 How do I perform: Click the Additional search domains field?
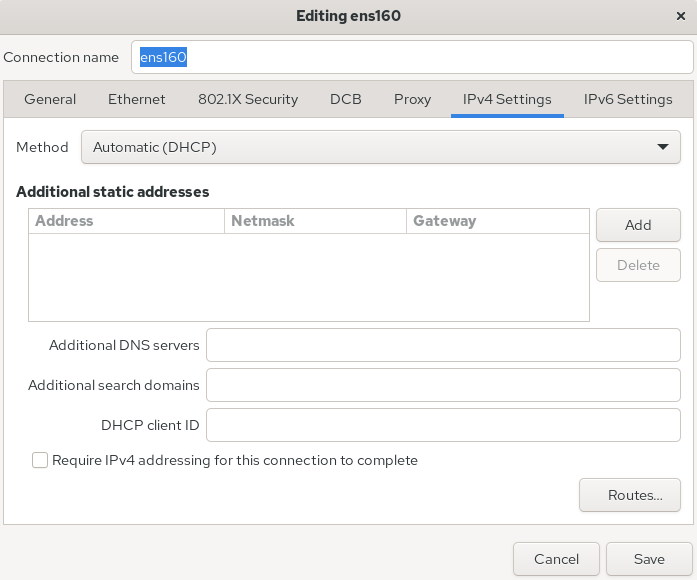(x=443, y=385)
